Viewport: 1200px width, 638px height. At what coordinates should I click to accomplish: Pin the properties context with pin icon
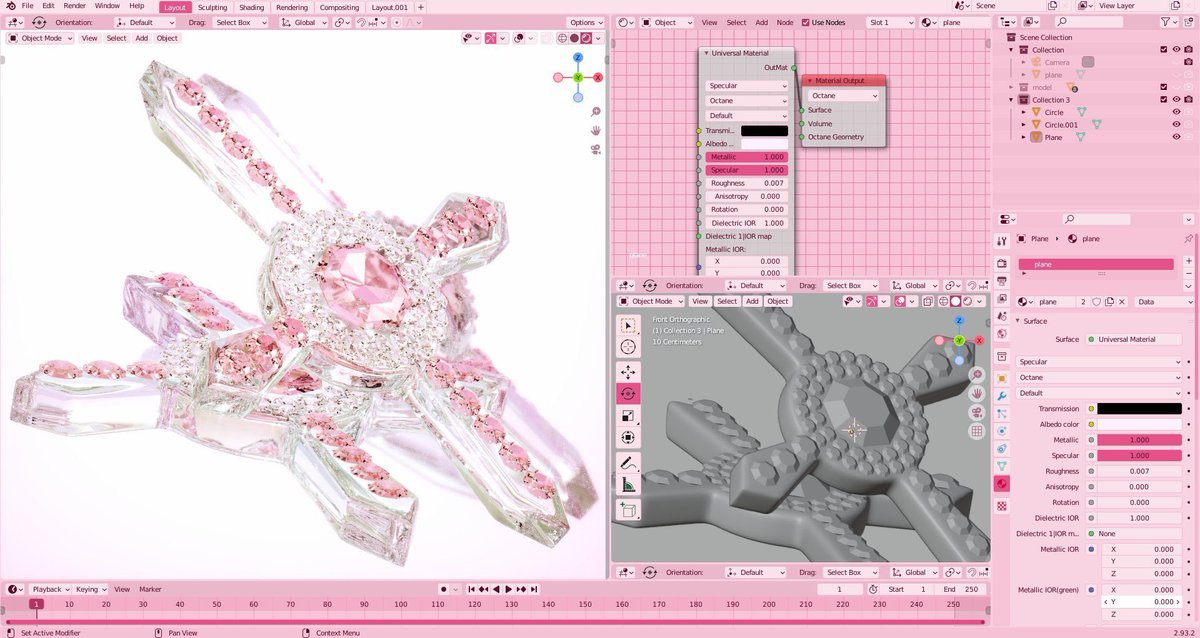pyautogui.click(x=1188, y=239)
